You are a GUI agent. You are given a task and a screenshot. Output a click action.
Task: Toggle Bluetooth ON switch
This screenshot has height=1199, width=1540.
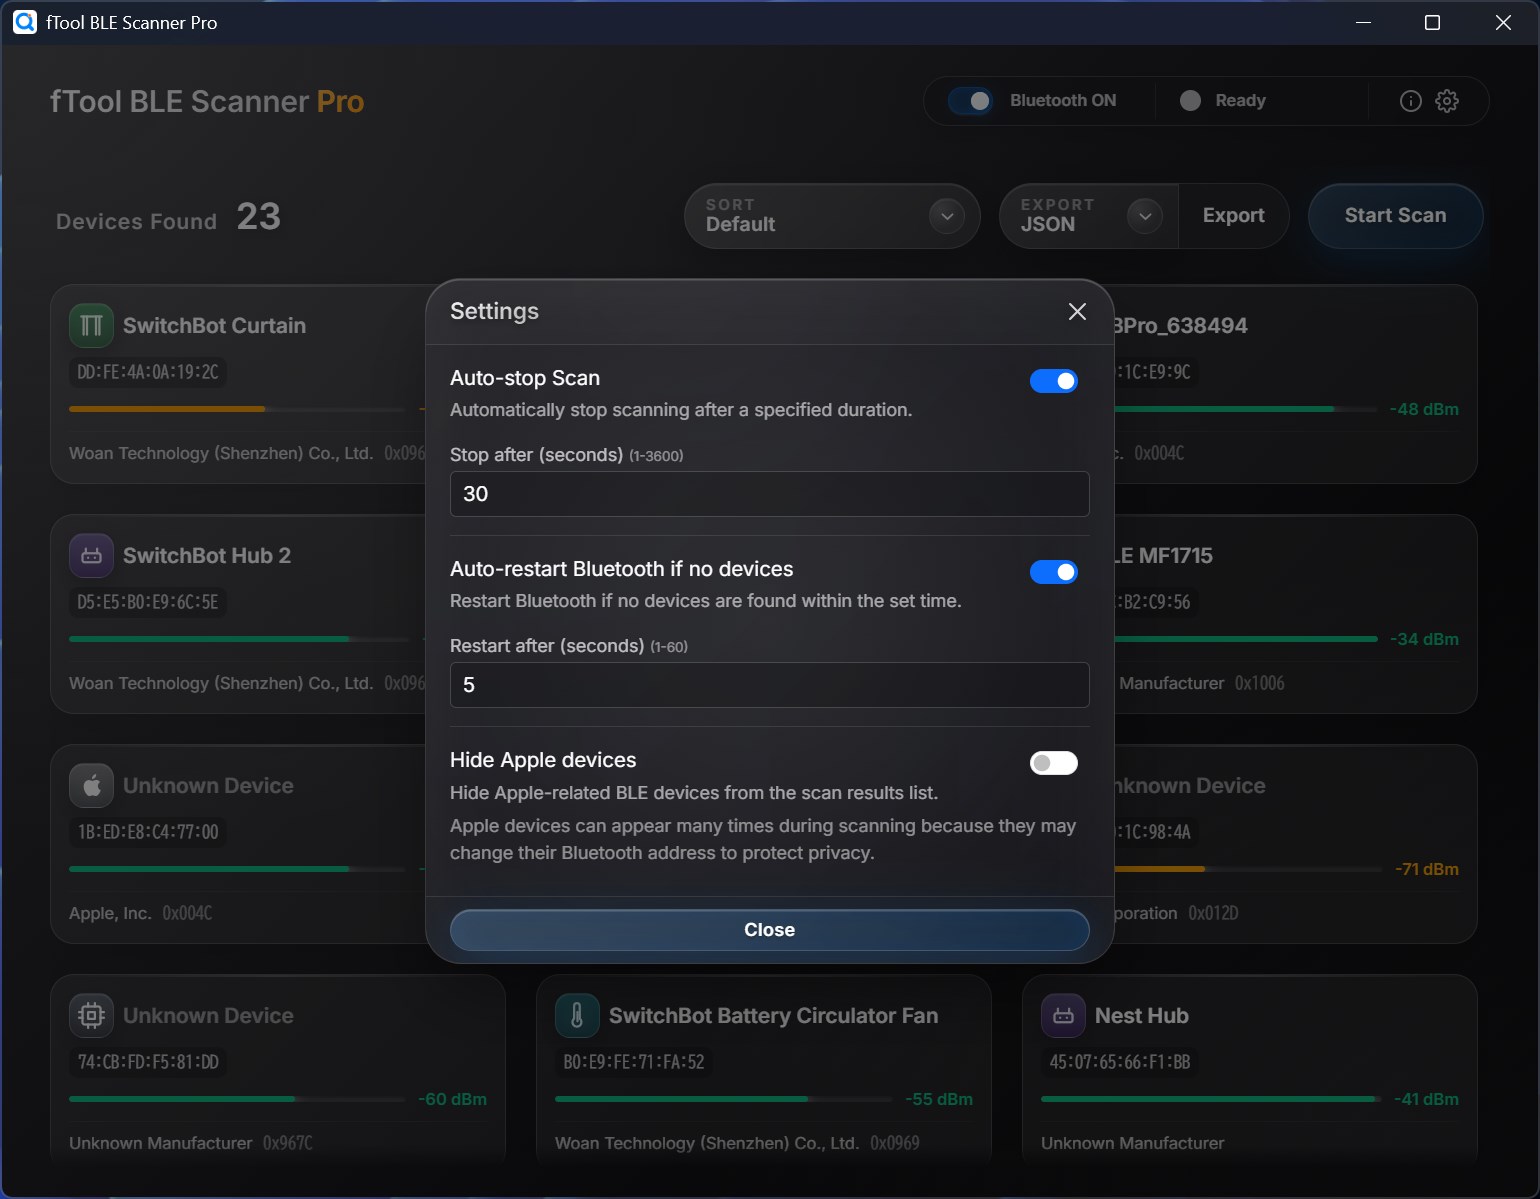[x=972, y=100]
